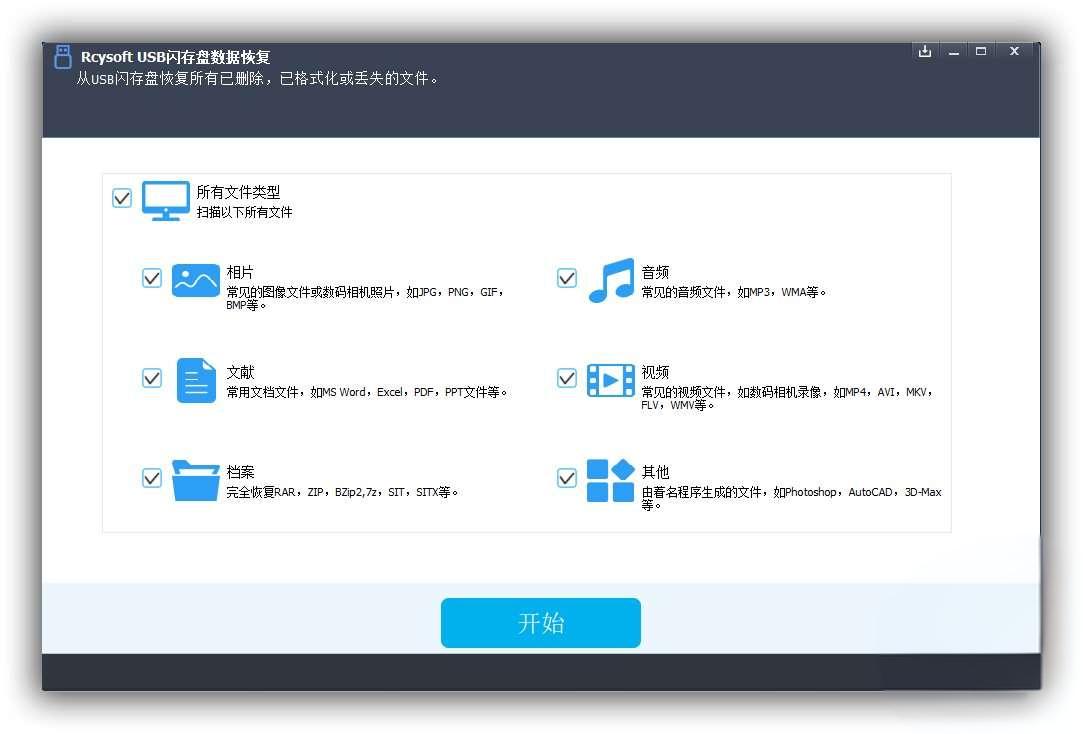Toggle the 其他 checkbox
Screen dimensions: 1083x734
pos(567,478)
